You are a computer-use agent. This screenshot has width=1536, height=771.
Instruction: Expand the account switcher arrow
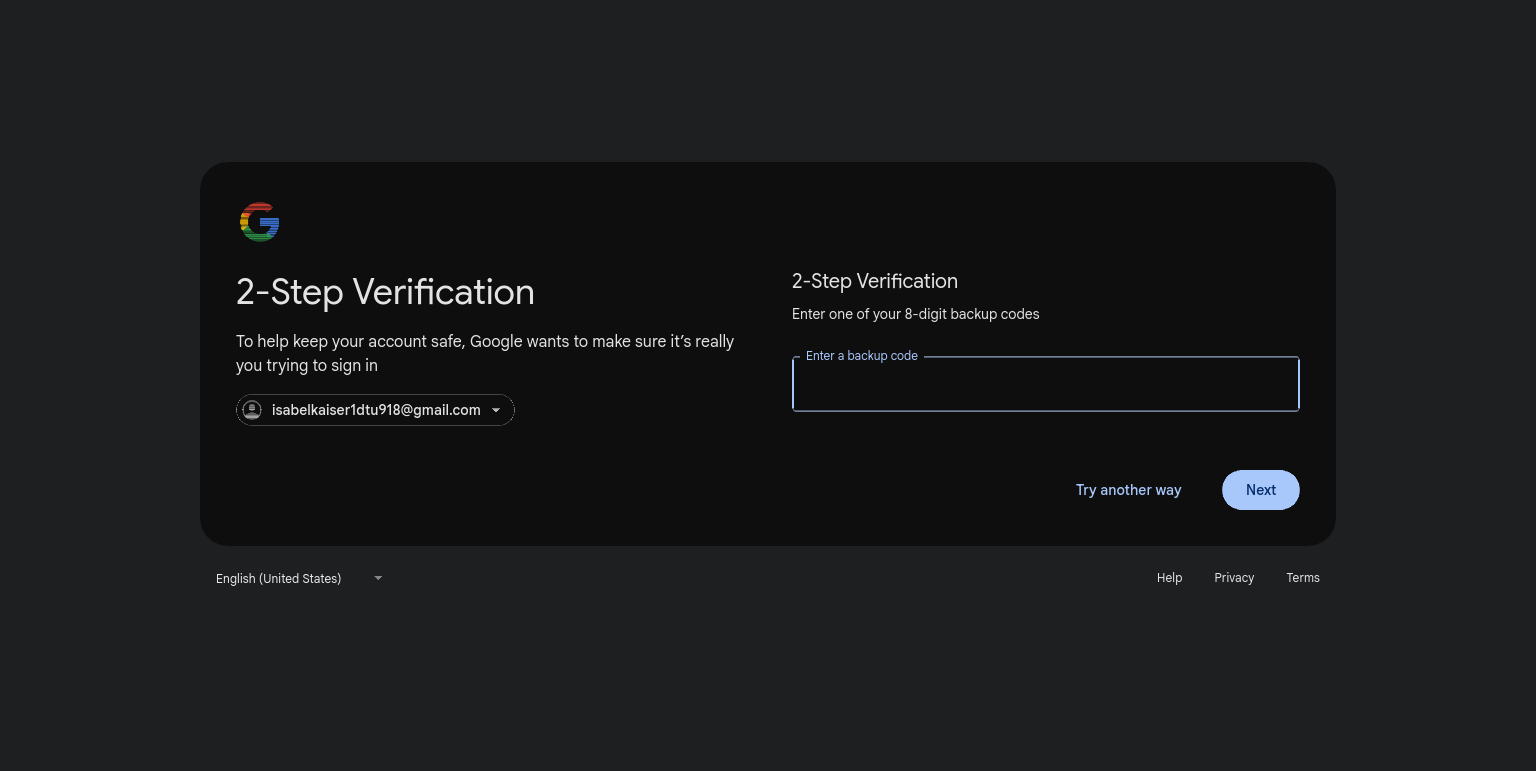[495, 410]
